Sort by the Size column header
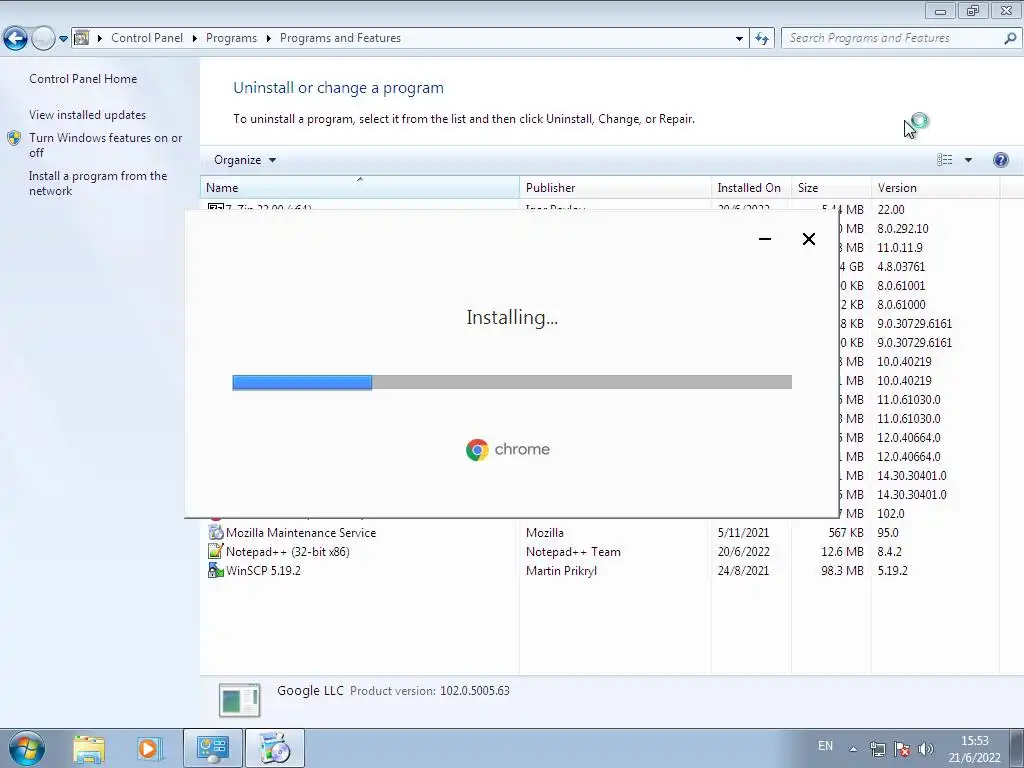 click(831, 187)
